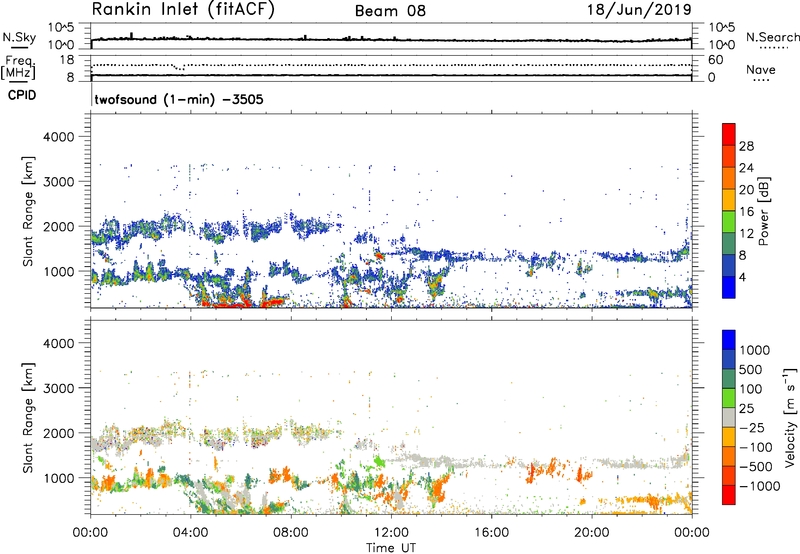Image resolution: width=800 pixels, height=554 pixels.
Task: Click dark blue top segment of velocity colorbar
Action: tap(729, 340)
